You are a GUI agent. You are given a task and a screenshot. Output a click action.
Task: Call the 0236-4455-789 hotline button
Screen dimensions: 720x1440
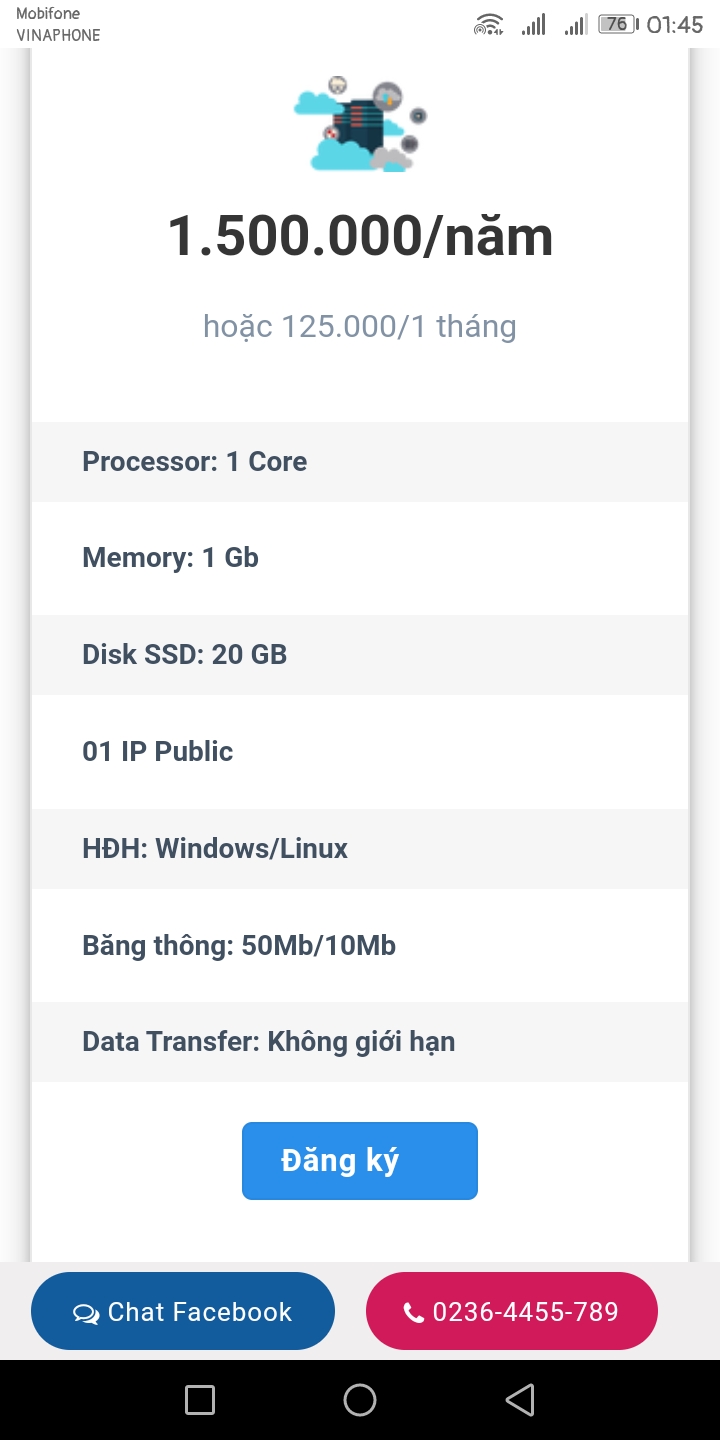512,1311
